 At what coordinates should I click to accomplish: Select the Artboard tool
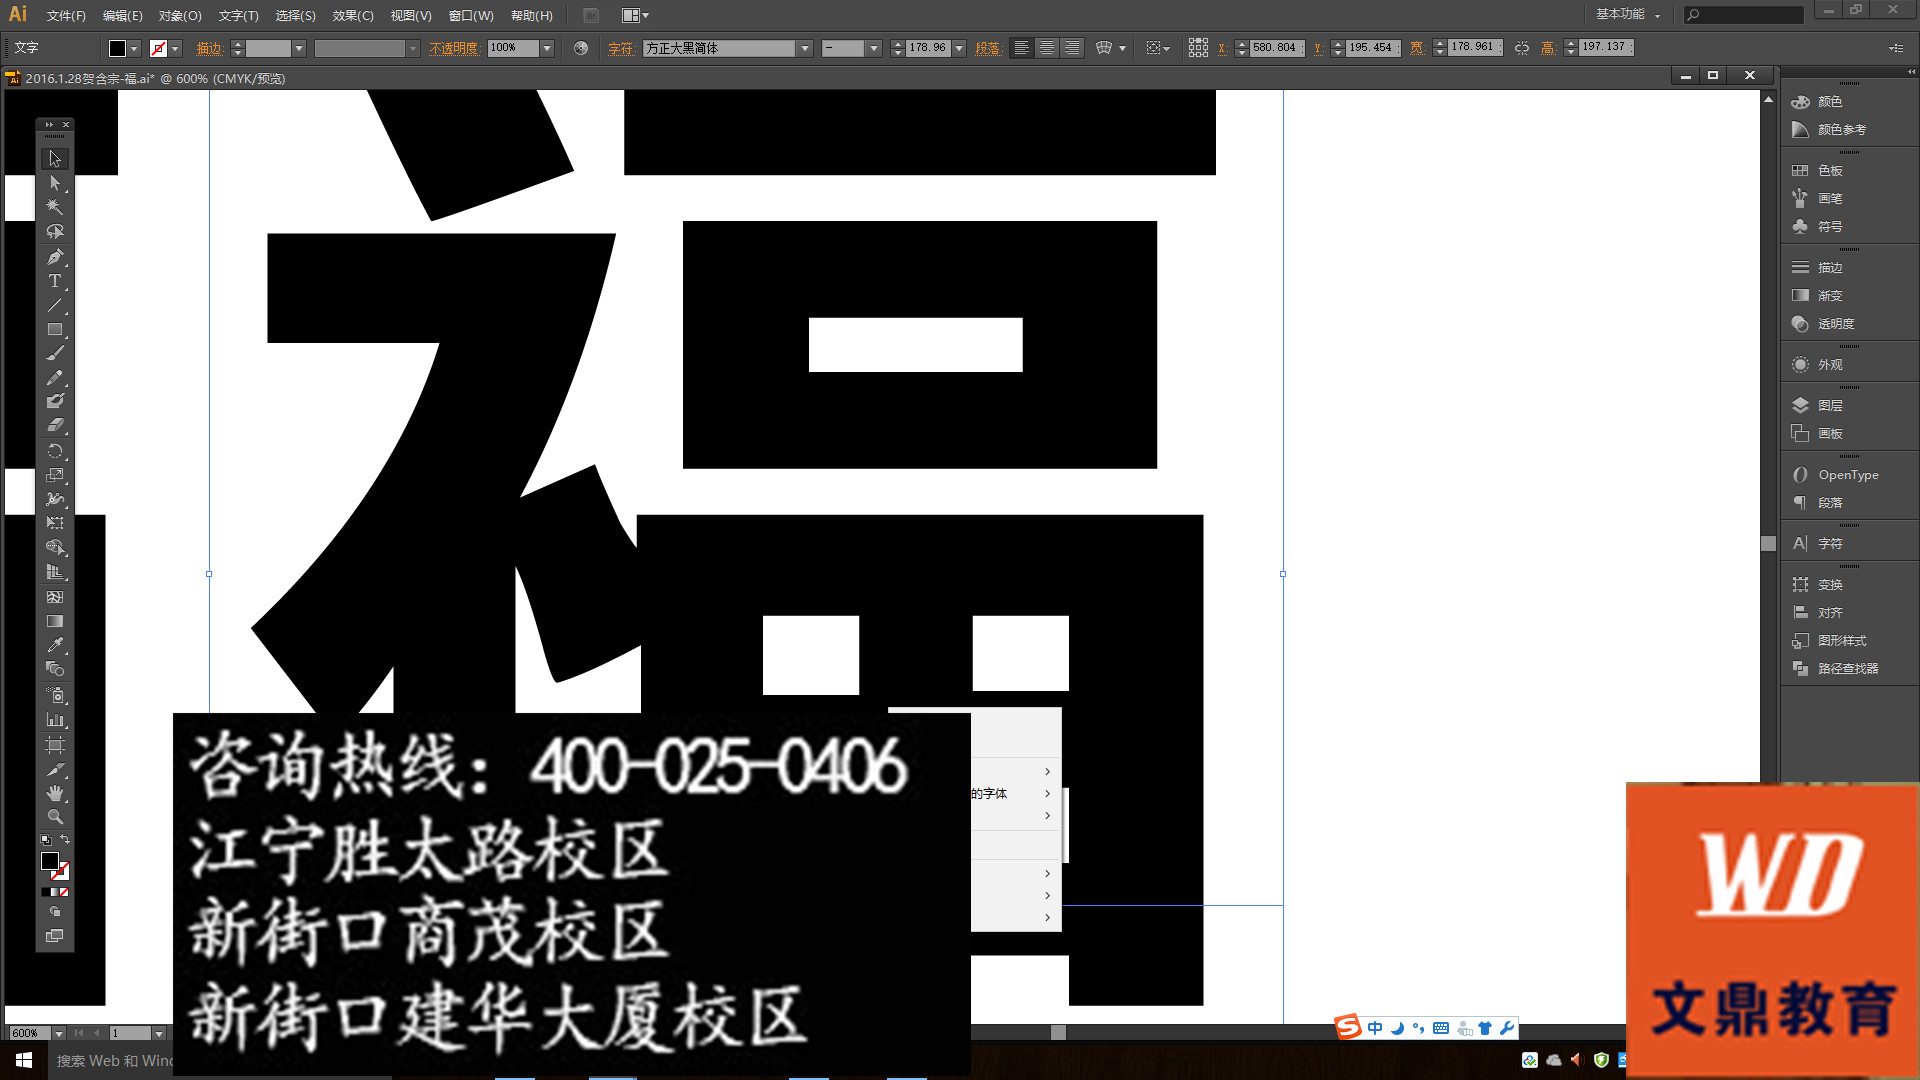tap(55, 745)
